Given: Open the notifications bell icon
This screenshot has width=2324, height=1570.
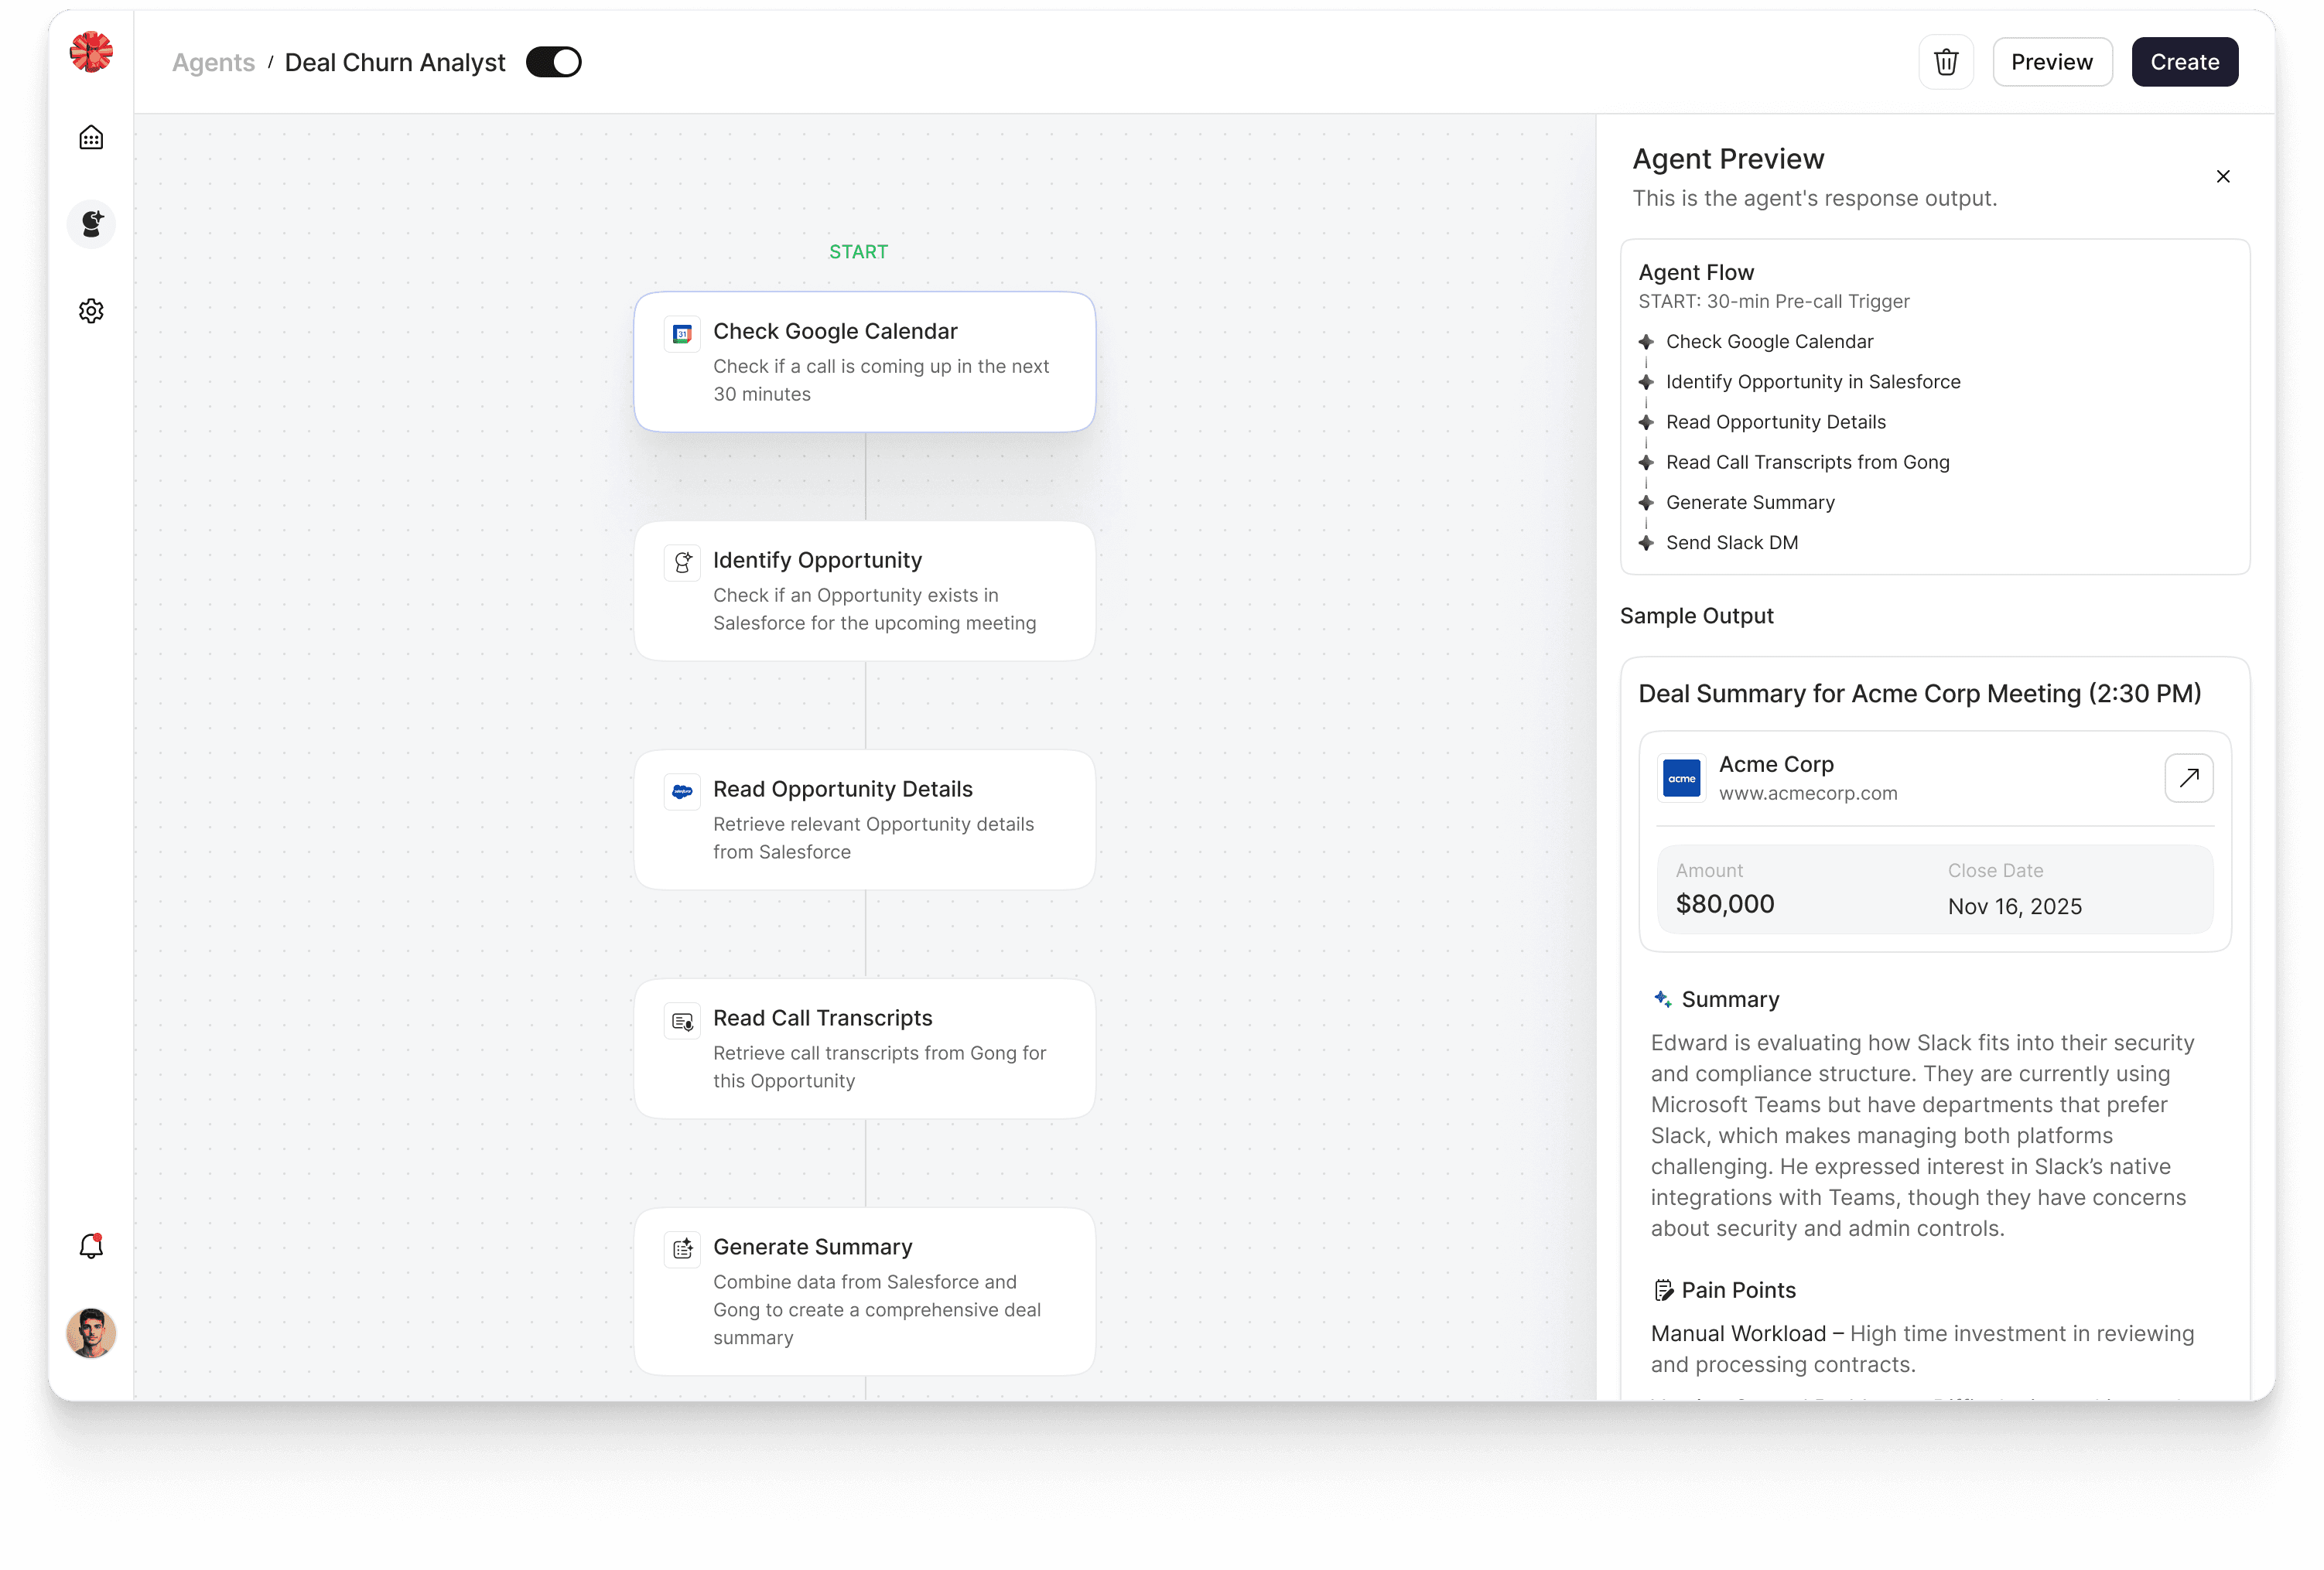Looking at the screenshot, I should coord(91,1246).
